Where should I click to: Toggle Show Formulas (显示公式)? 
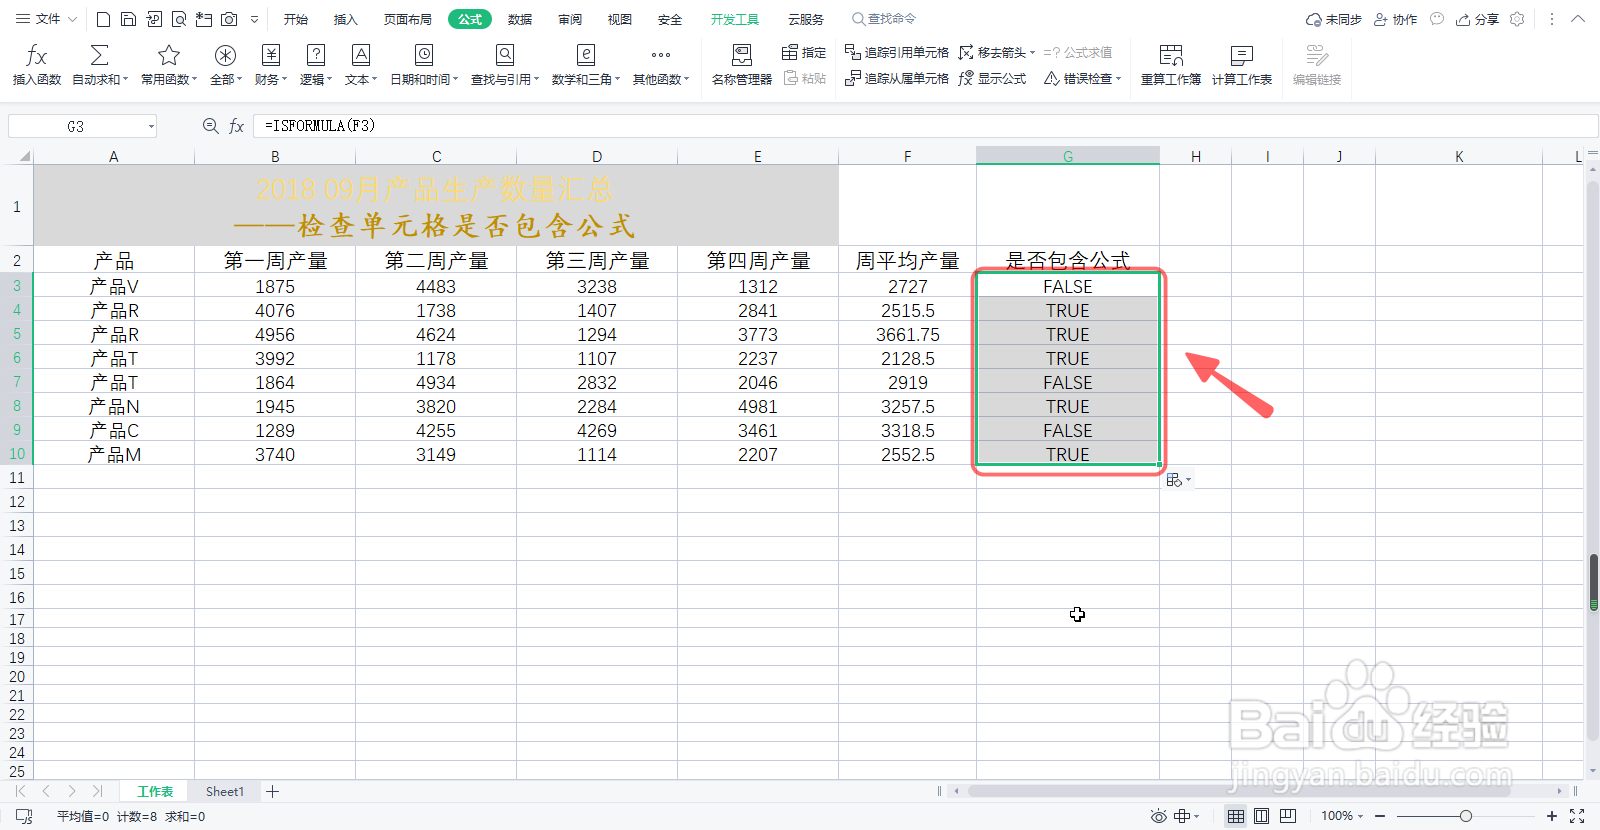click(x=992, y=78)
